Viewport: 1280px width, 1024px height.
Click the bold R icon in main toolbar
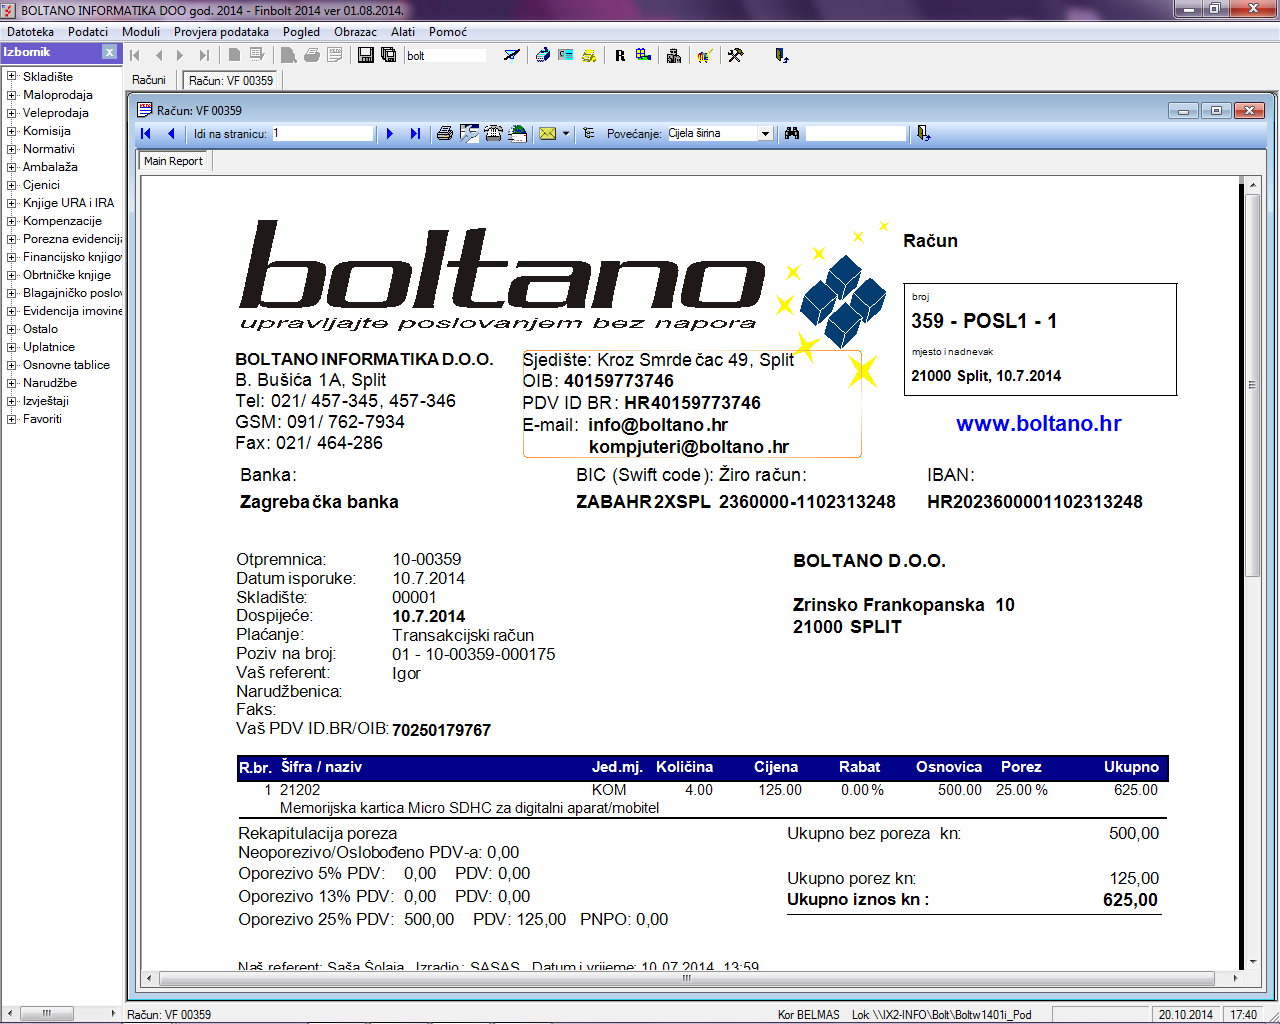(x=620, y=56)
